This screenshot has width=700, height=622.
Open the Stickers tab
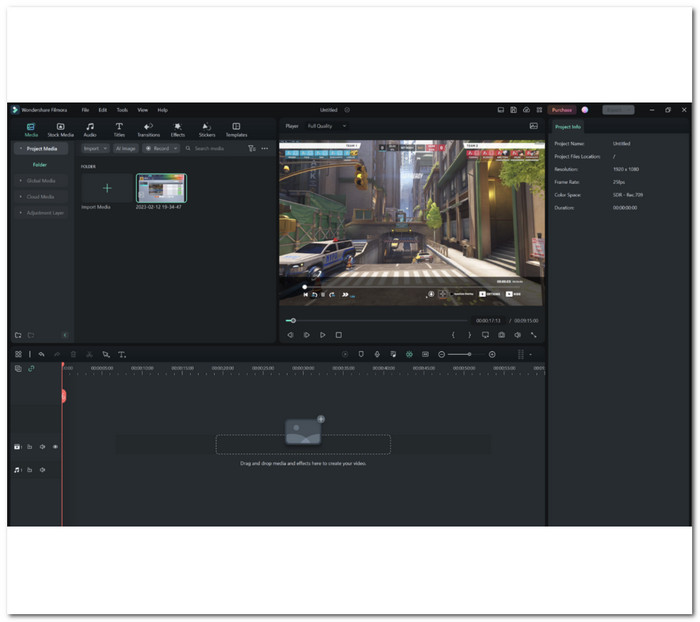(x=207, y=130)
